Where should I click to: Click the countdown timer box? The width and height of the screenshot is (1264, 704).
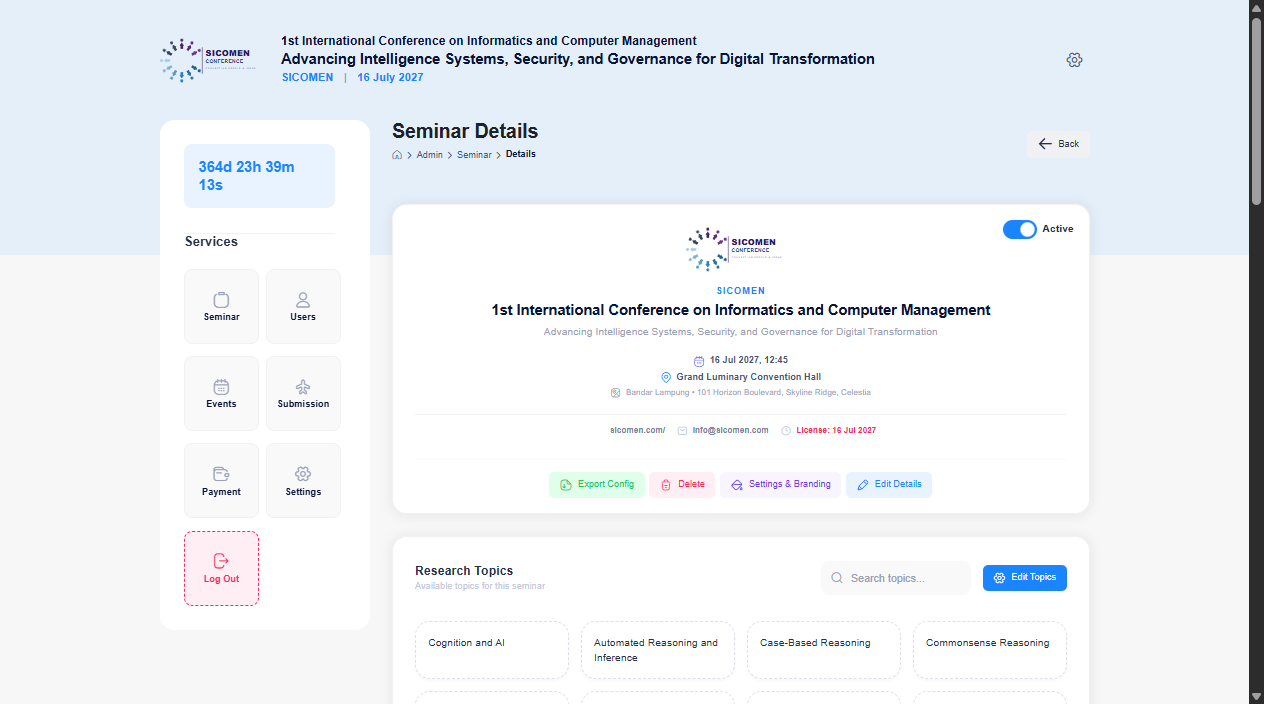tap(259, 176)
